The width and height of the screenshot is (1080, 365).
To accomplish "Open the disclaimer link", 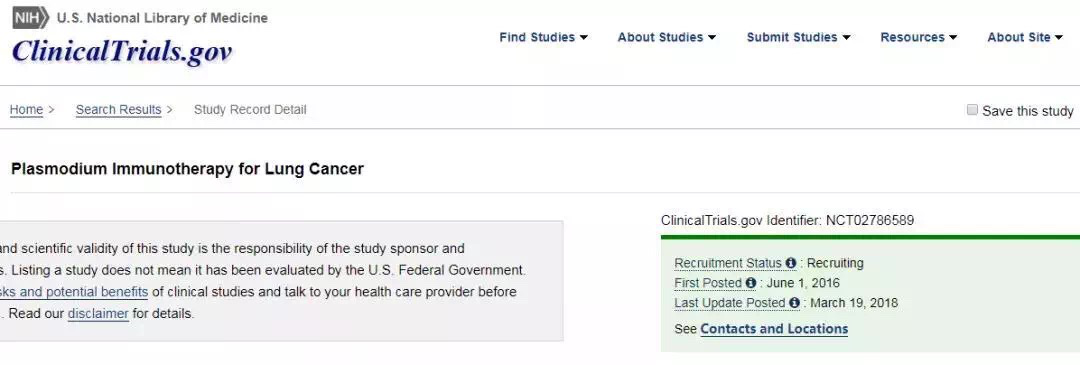I will 98,314.
